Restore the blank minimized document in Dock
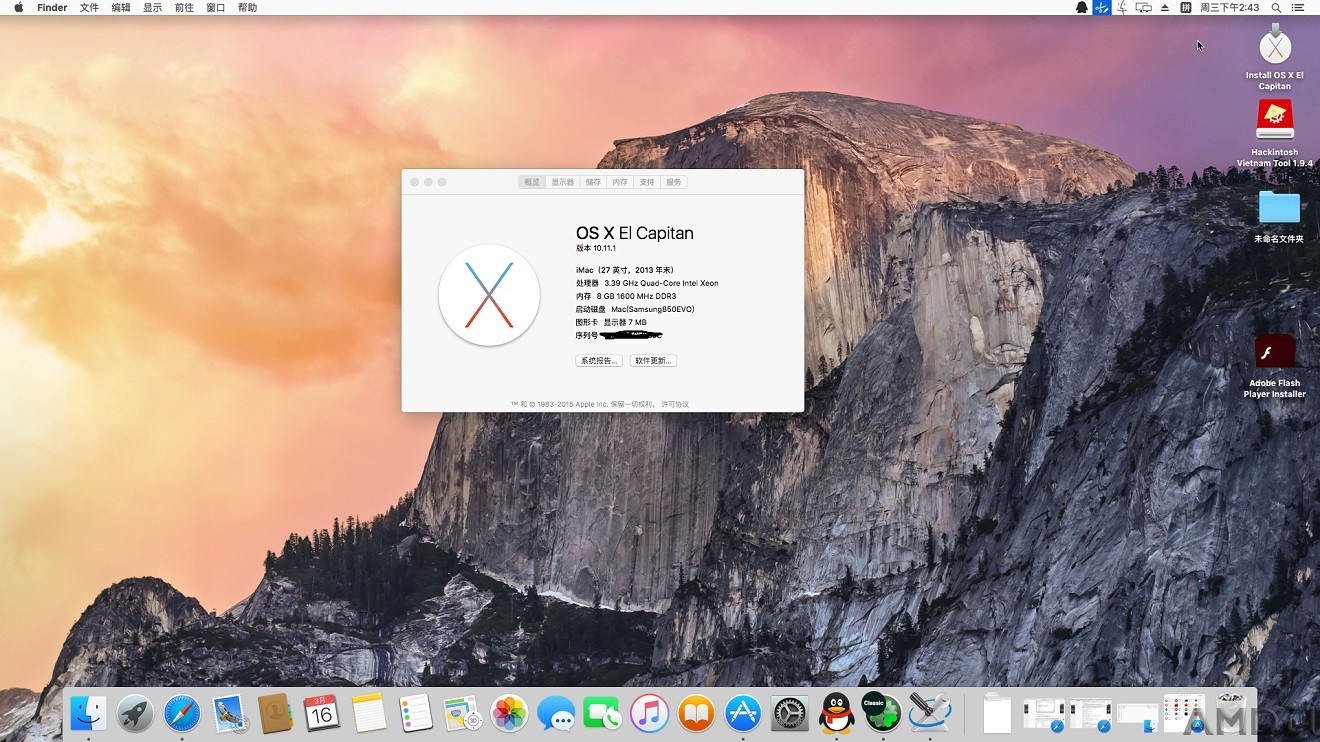 pos(997,714)
